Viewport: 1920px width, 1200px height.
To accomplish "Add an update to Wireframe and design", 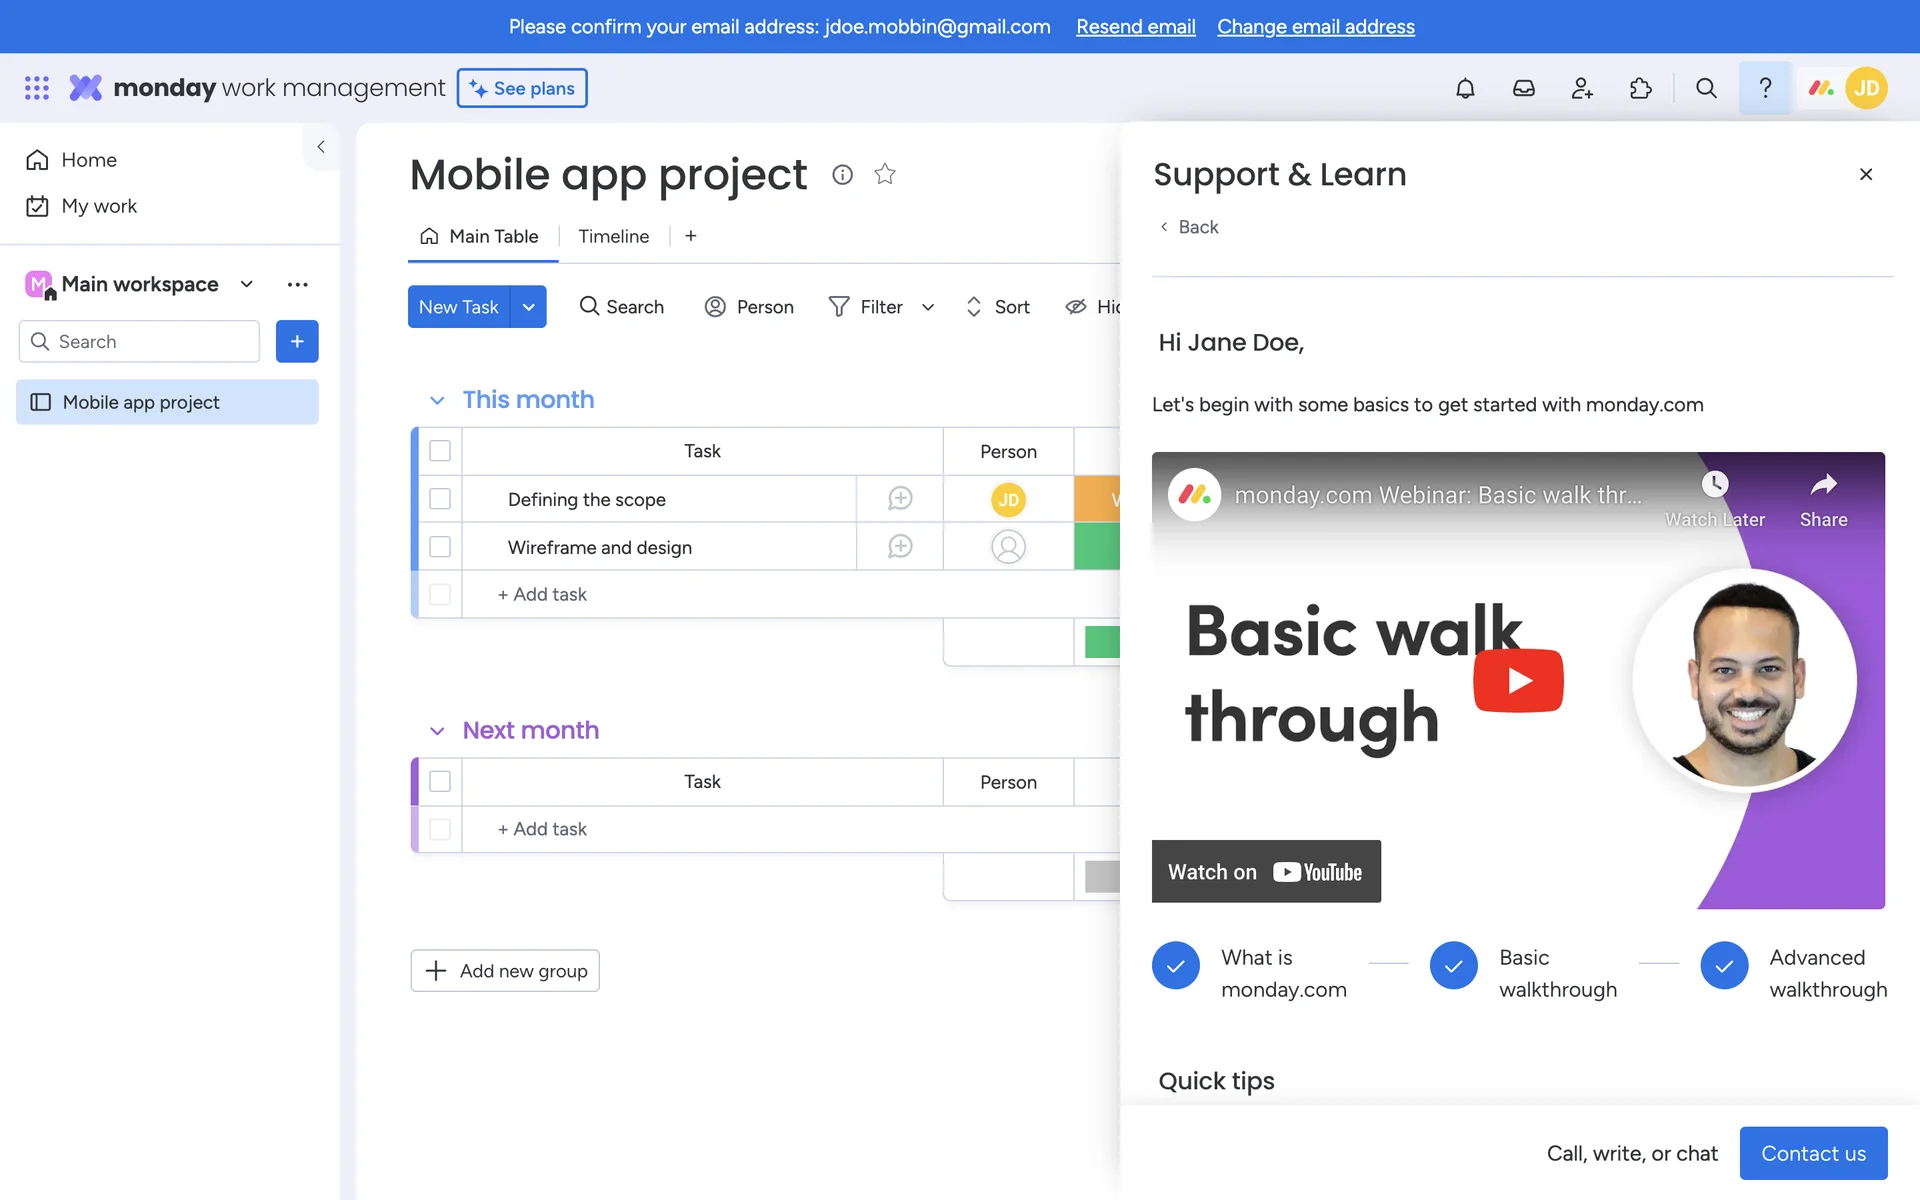I will tap(900, 547).
